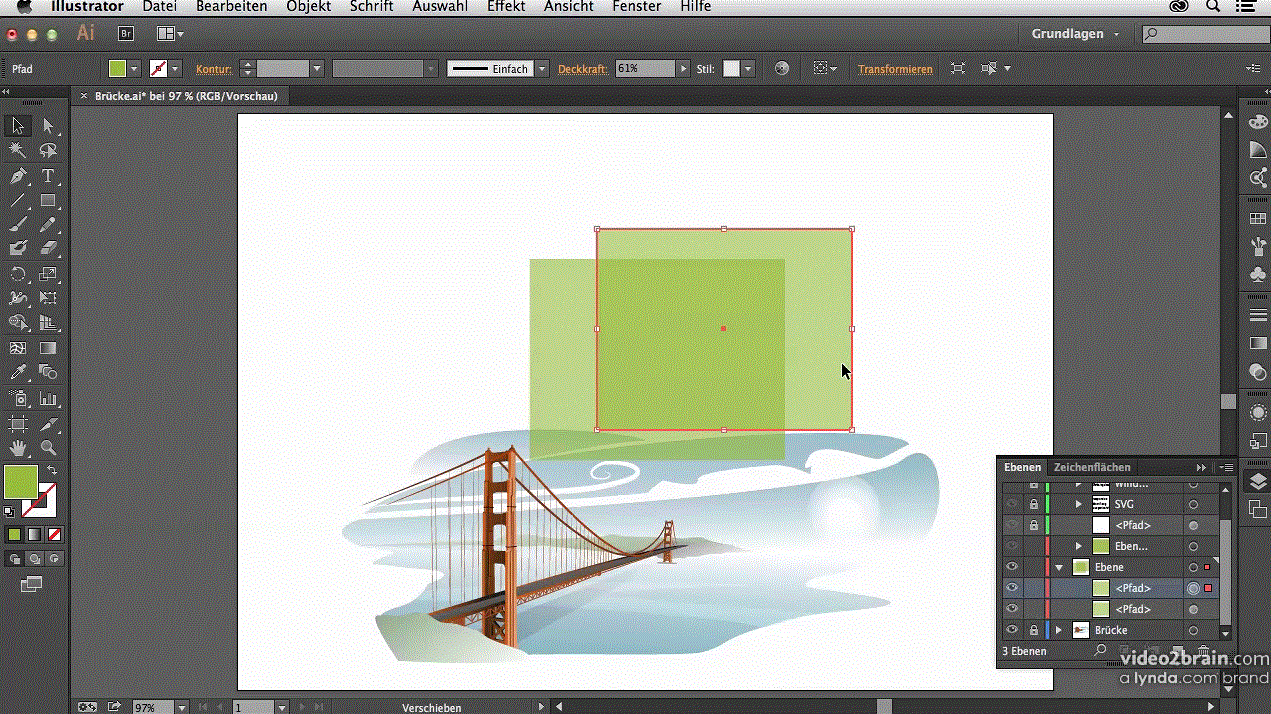Click the Transformieren link
Screen dimensions: 1271x714
895,69
